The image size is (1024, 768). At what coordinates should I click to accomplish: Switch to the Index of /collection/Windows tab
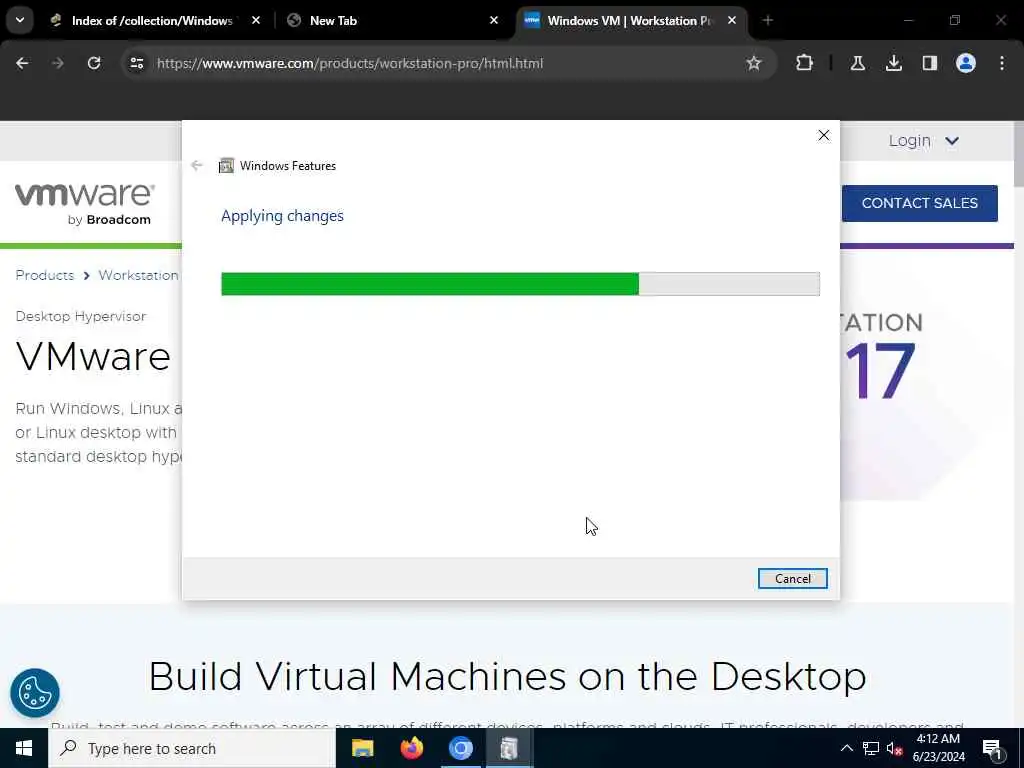(152, 21)
